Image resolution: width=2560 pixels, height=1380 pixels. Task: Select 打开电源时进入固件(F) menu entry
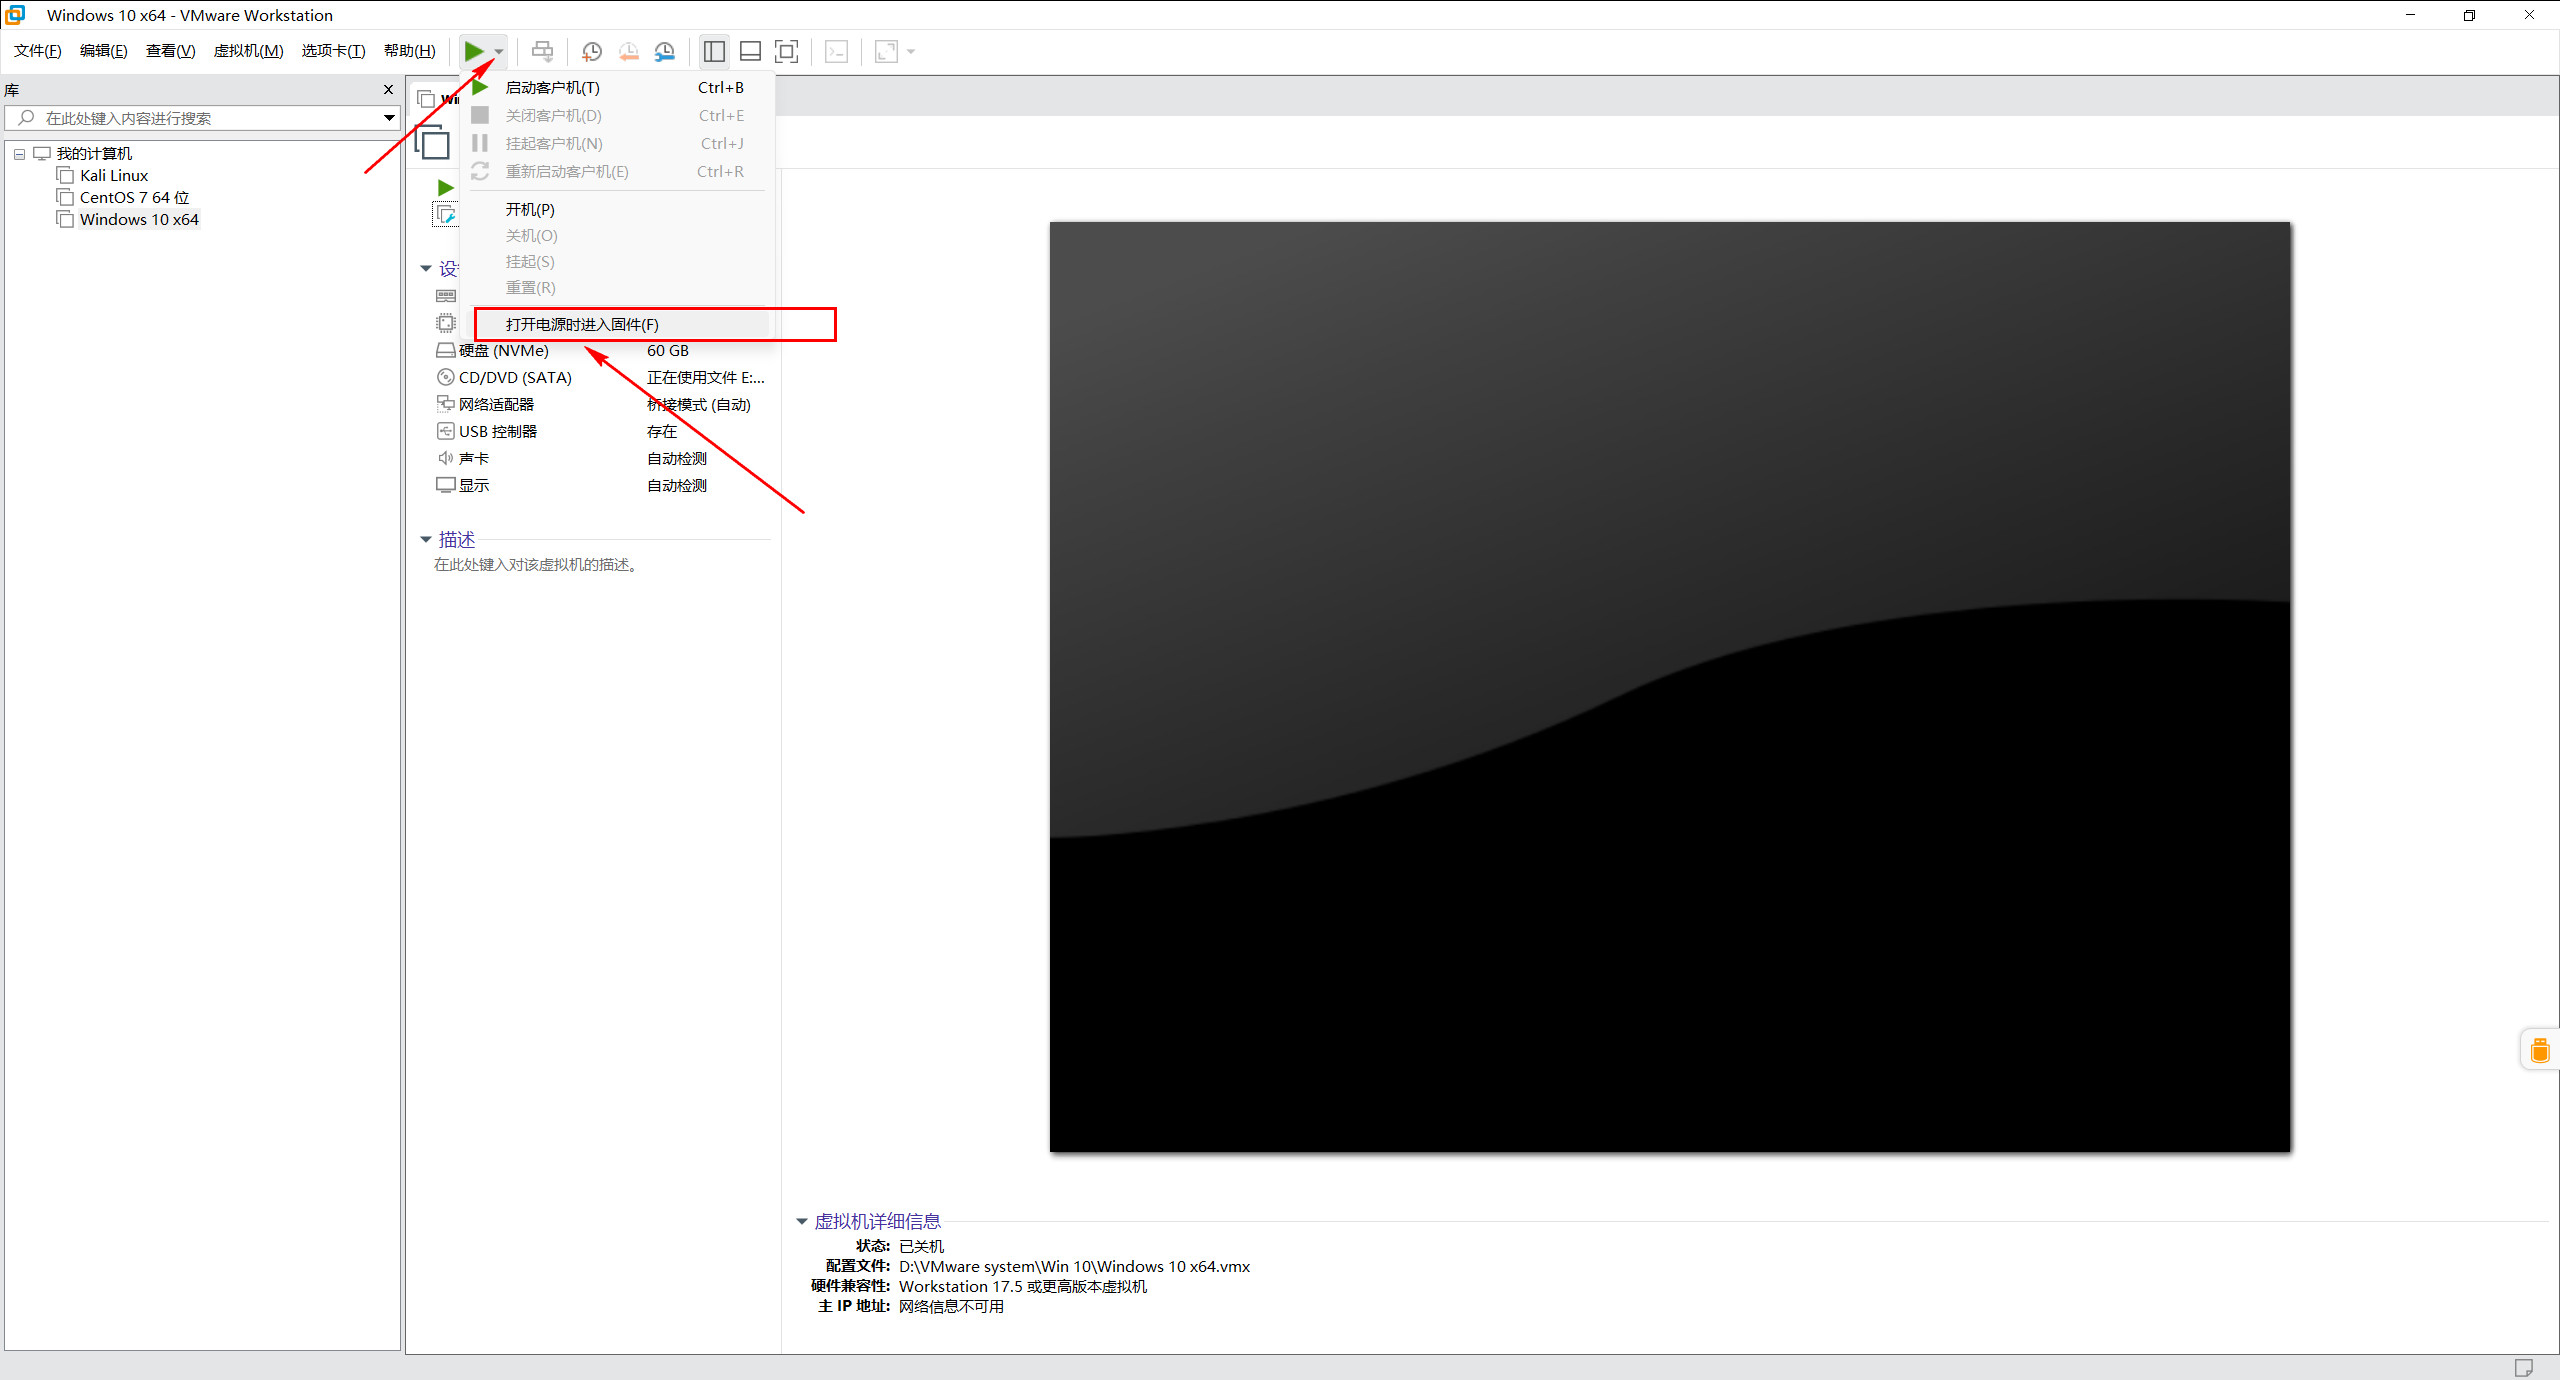[x=582, y=324]
